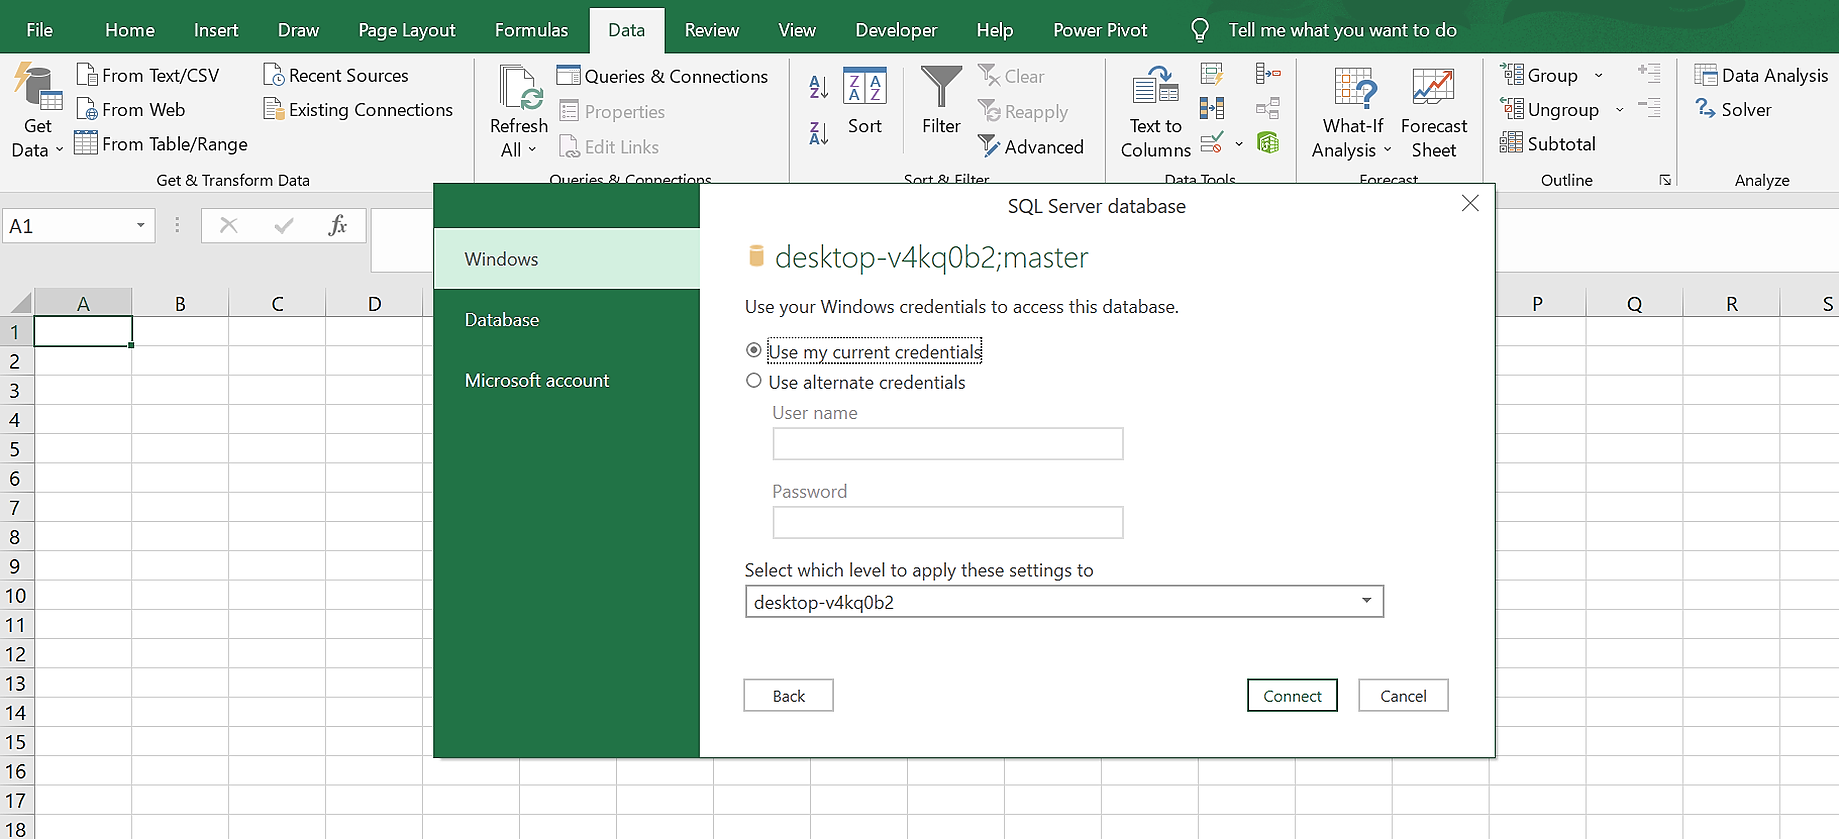
Task: Click the Insert Function fx button
Action: 338,225
